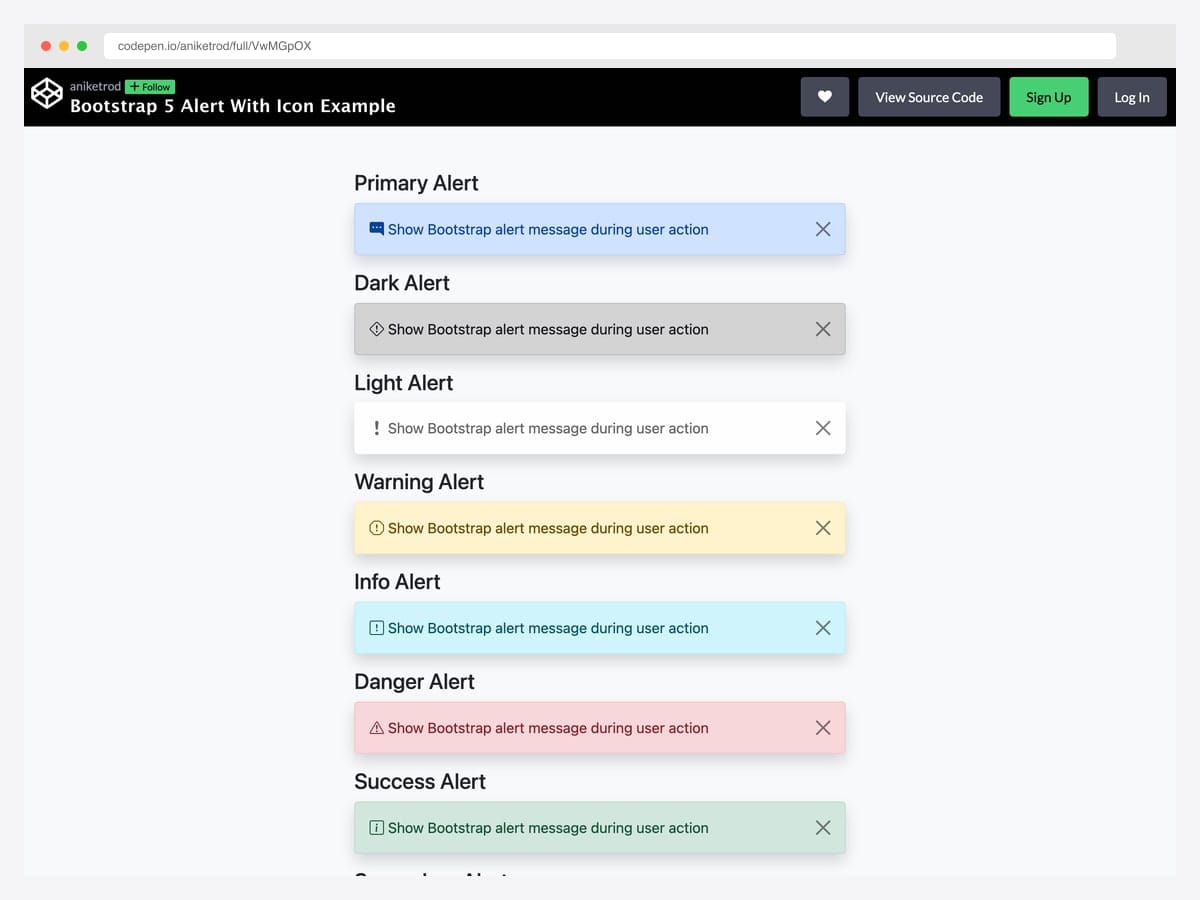Click the info square icon in Success alert
Screen dimensions: 1200x900
pos(376,828)
